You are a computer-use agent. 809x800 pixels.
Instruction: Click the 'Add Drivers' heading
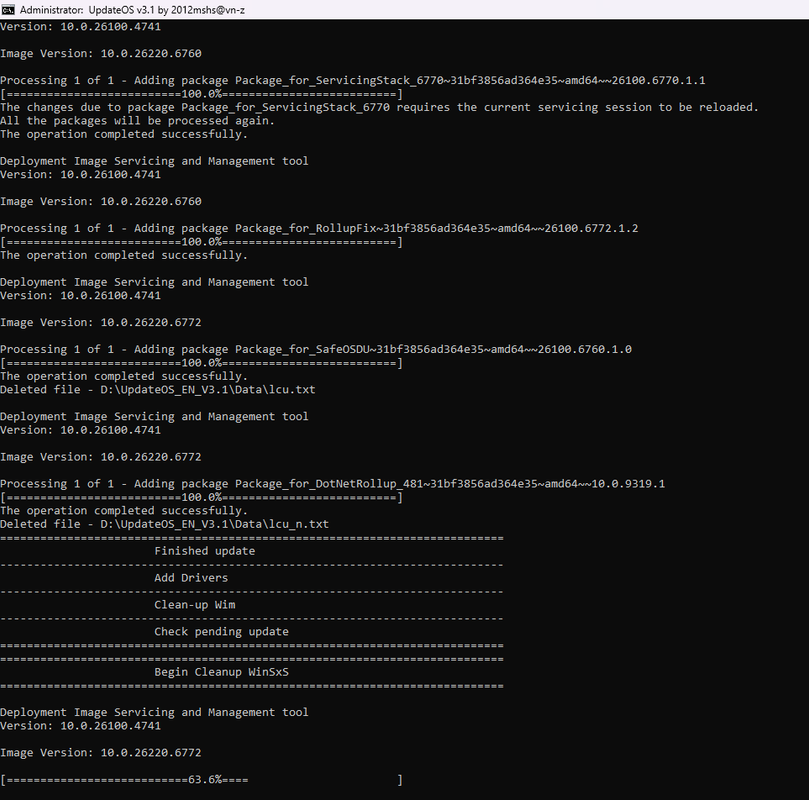pos(191,578)
